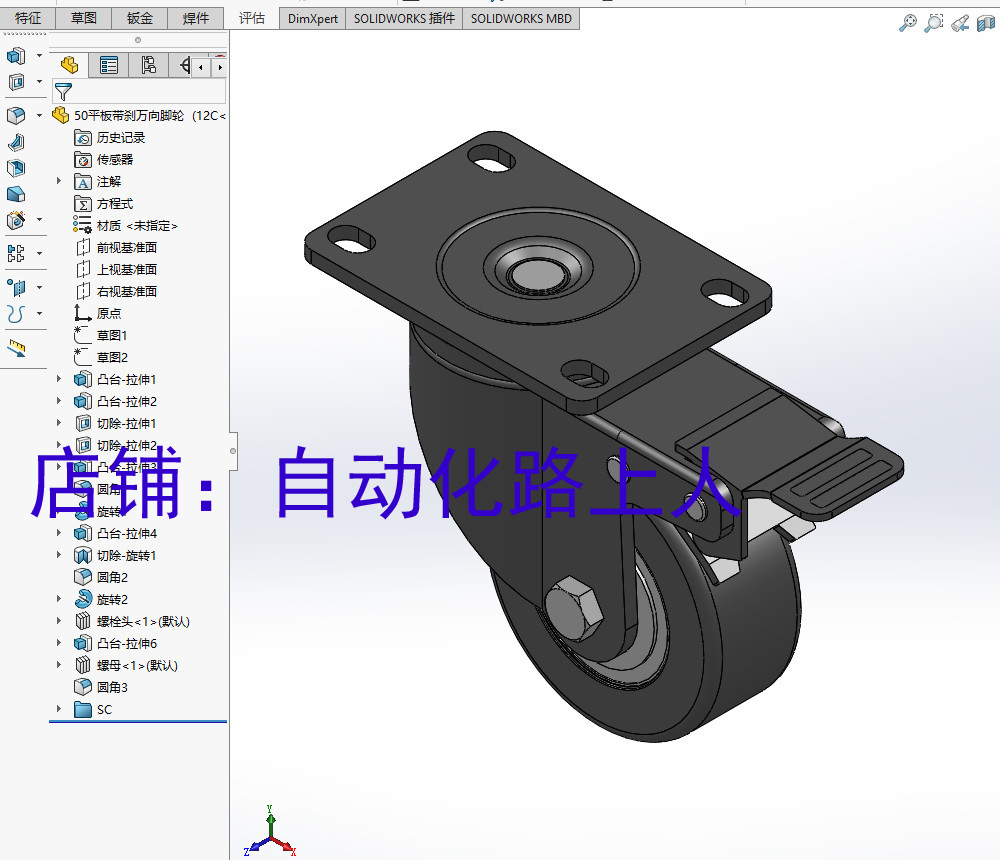Expand the 切除-拉伸1 feature
Image resolution: width=1000 pixels, height=860 pixels.
point(59,423)
